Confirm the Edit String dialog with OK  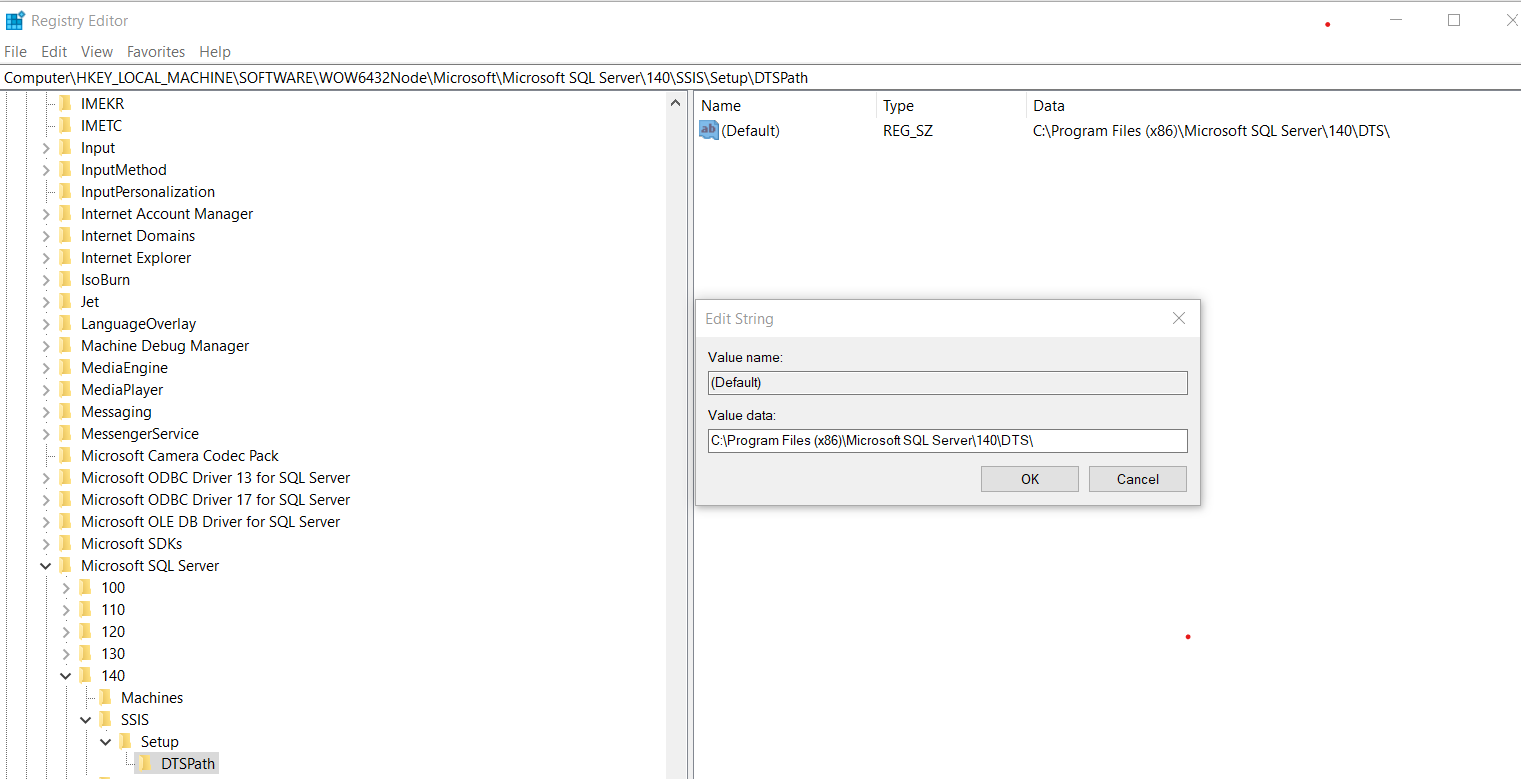pyautogui.click(x=1030, y=479)
